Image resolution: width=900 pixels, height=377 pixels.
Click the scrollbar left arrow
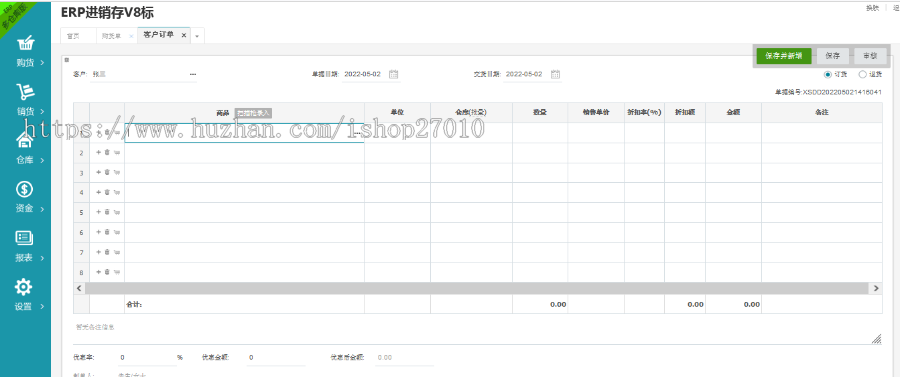pyautogui.click(x=80, y=288)
